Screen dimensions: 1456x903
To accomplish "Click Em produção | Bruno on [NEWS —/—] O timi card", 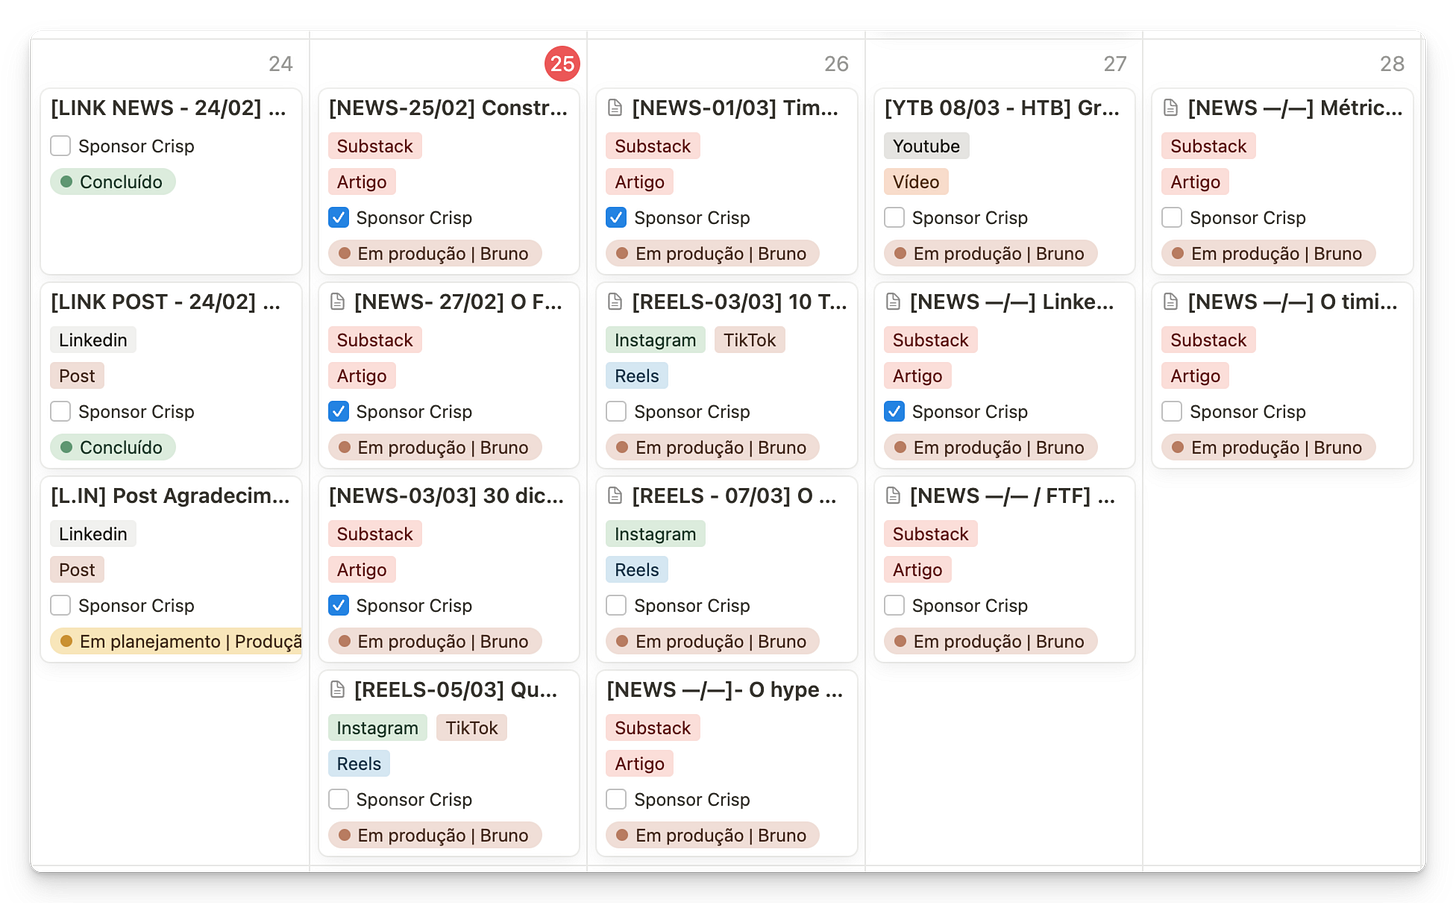I will pyautogui.click(x=1269, y=448).
